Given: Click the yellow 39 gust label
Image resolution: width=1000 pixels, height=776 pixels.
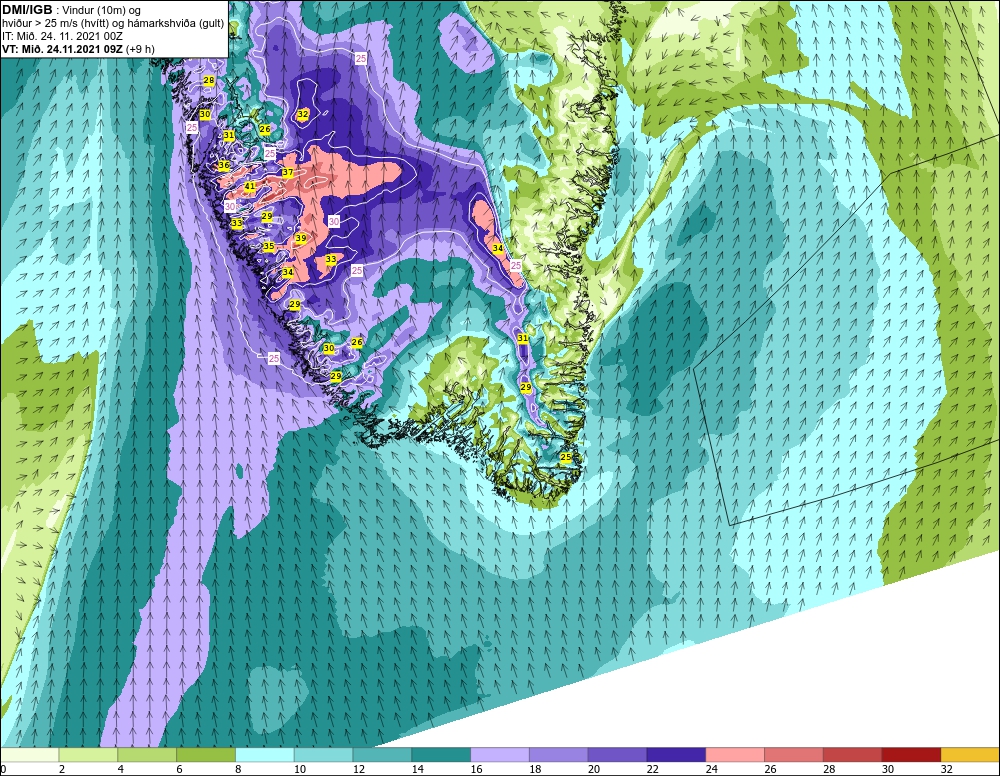Looking at the screenshot, I should coord(300,238).
